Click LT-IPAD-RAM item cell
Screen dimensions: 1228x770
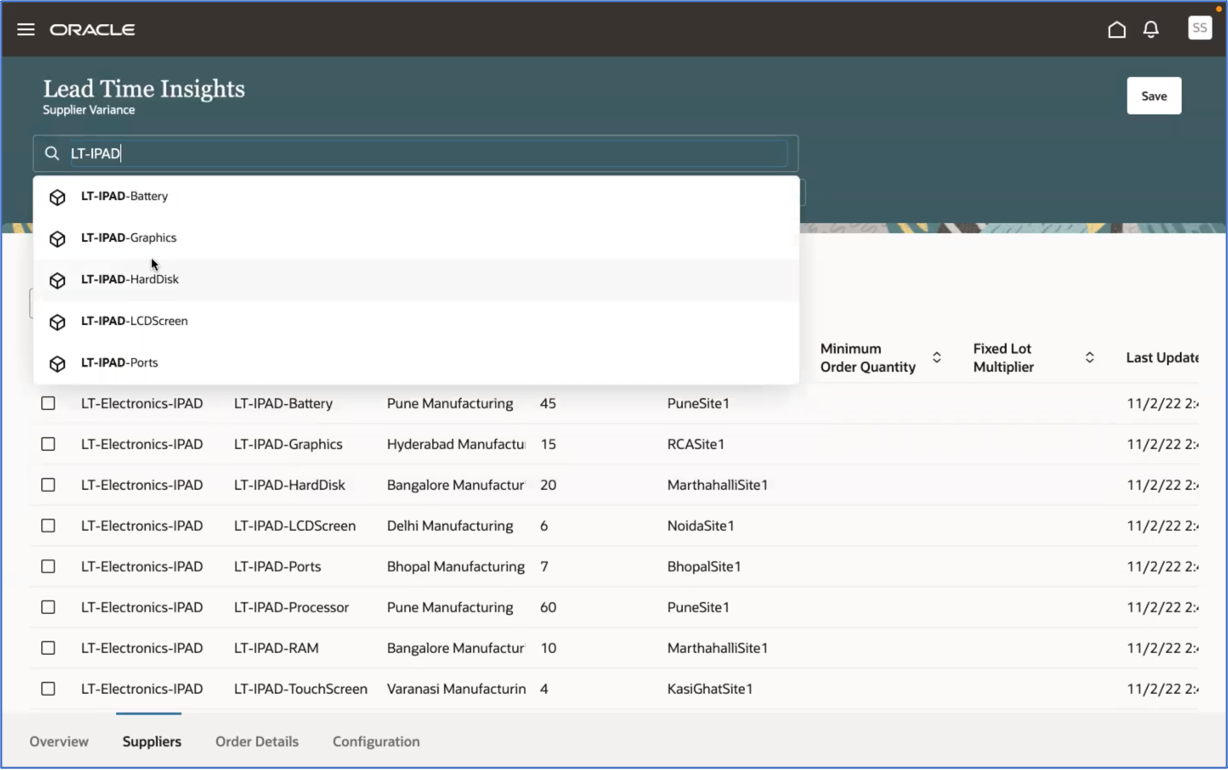tap(276, 648)
